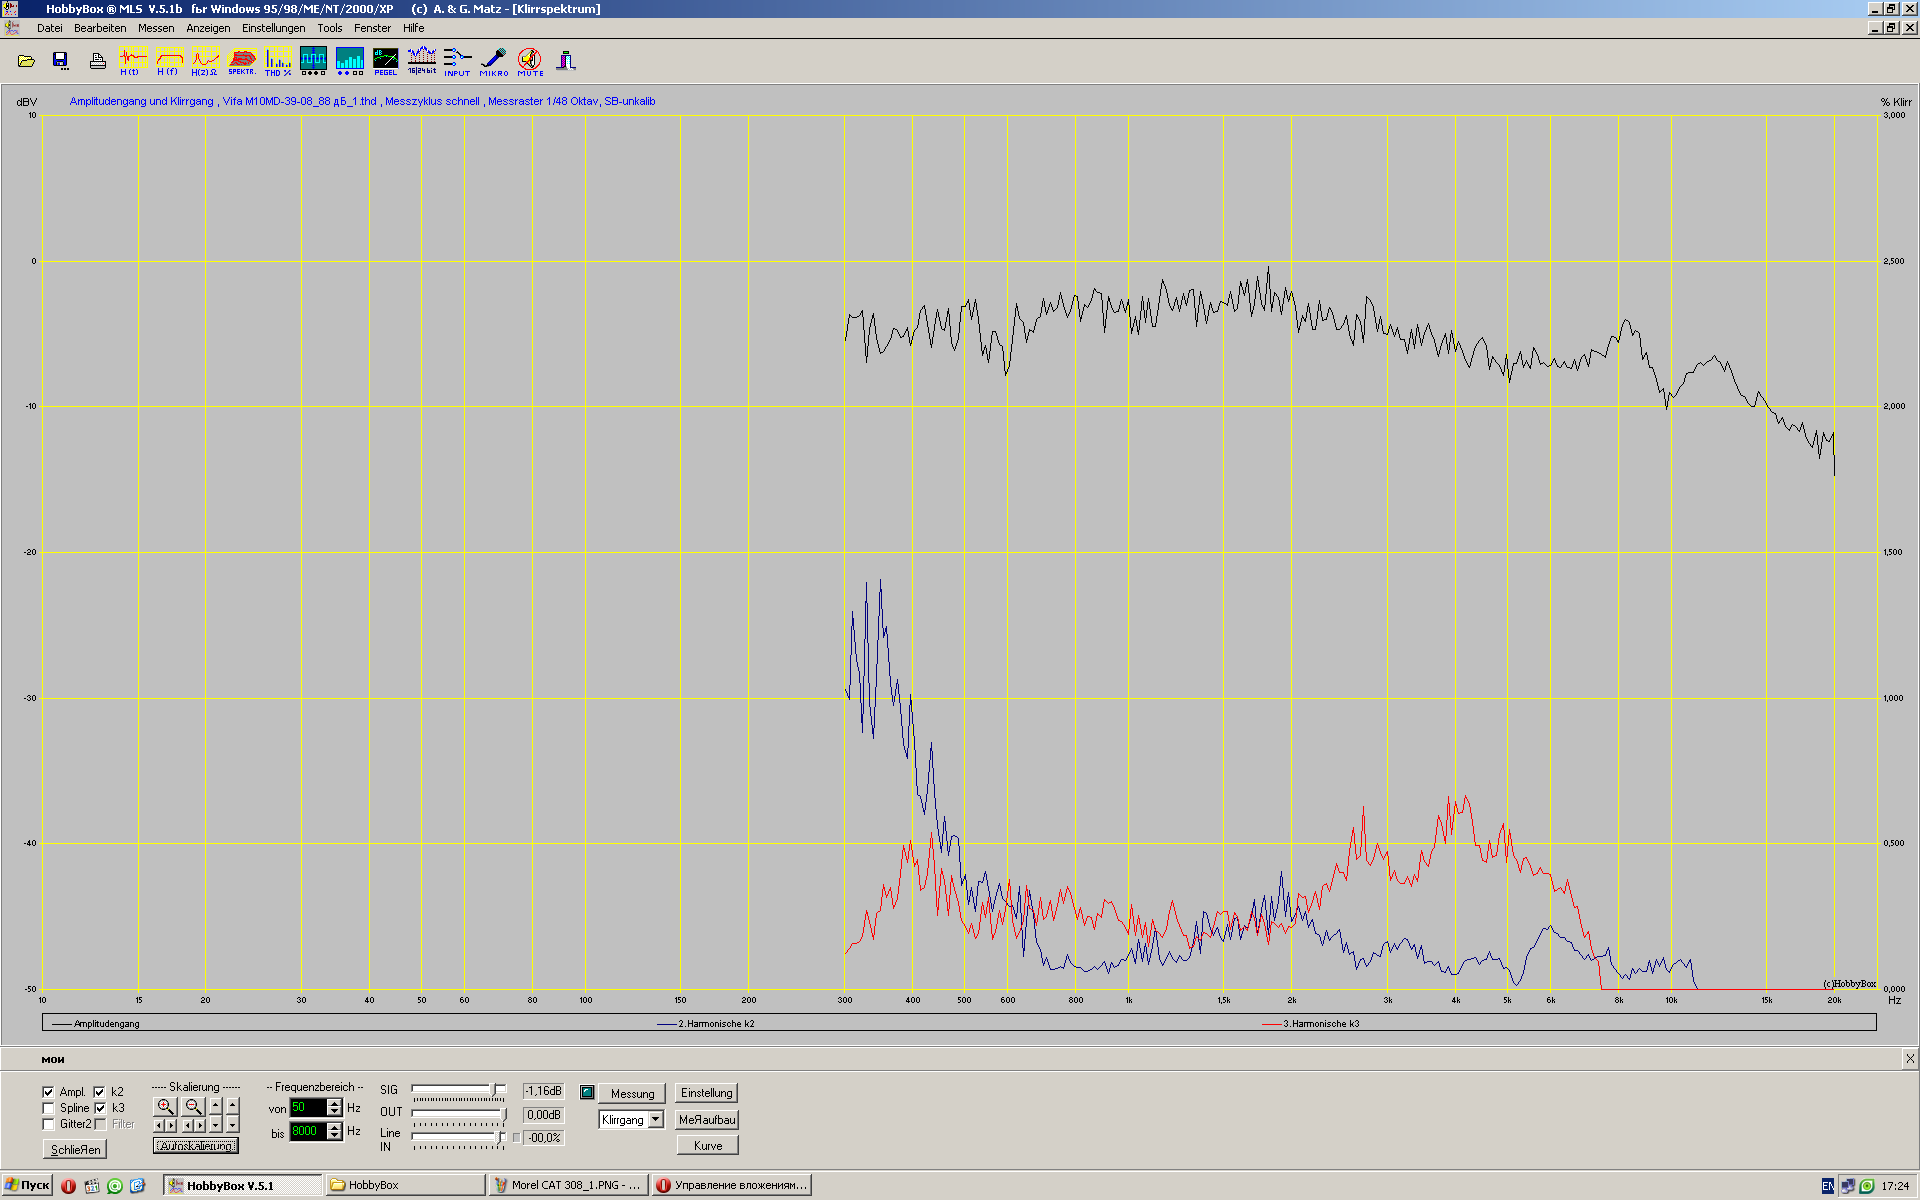Viewport: 1920px width, 1200px height.
Task: Open the H(t) impulse response tool
Action: click(132, 61)
